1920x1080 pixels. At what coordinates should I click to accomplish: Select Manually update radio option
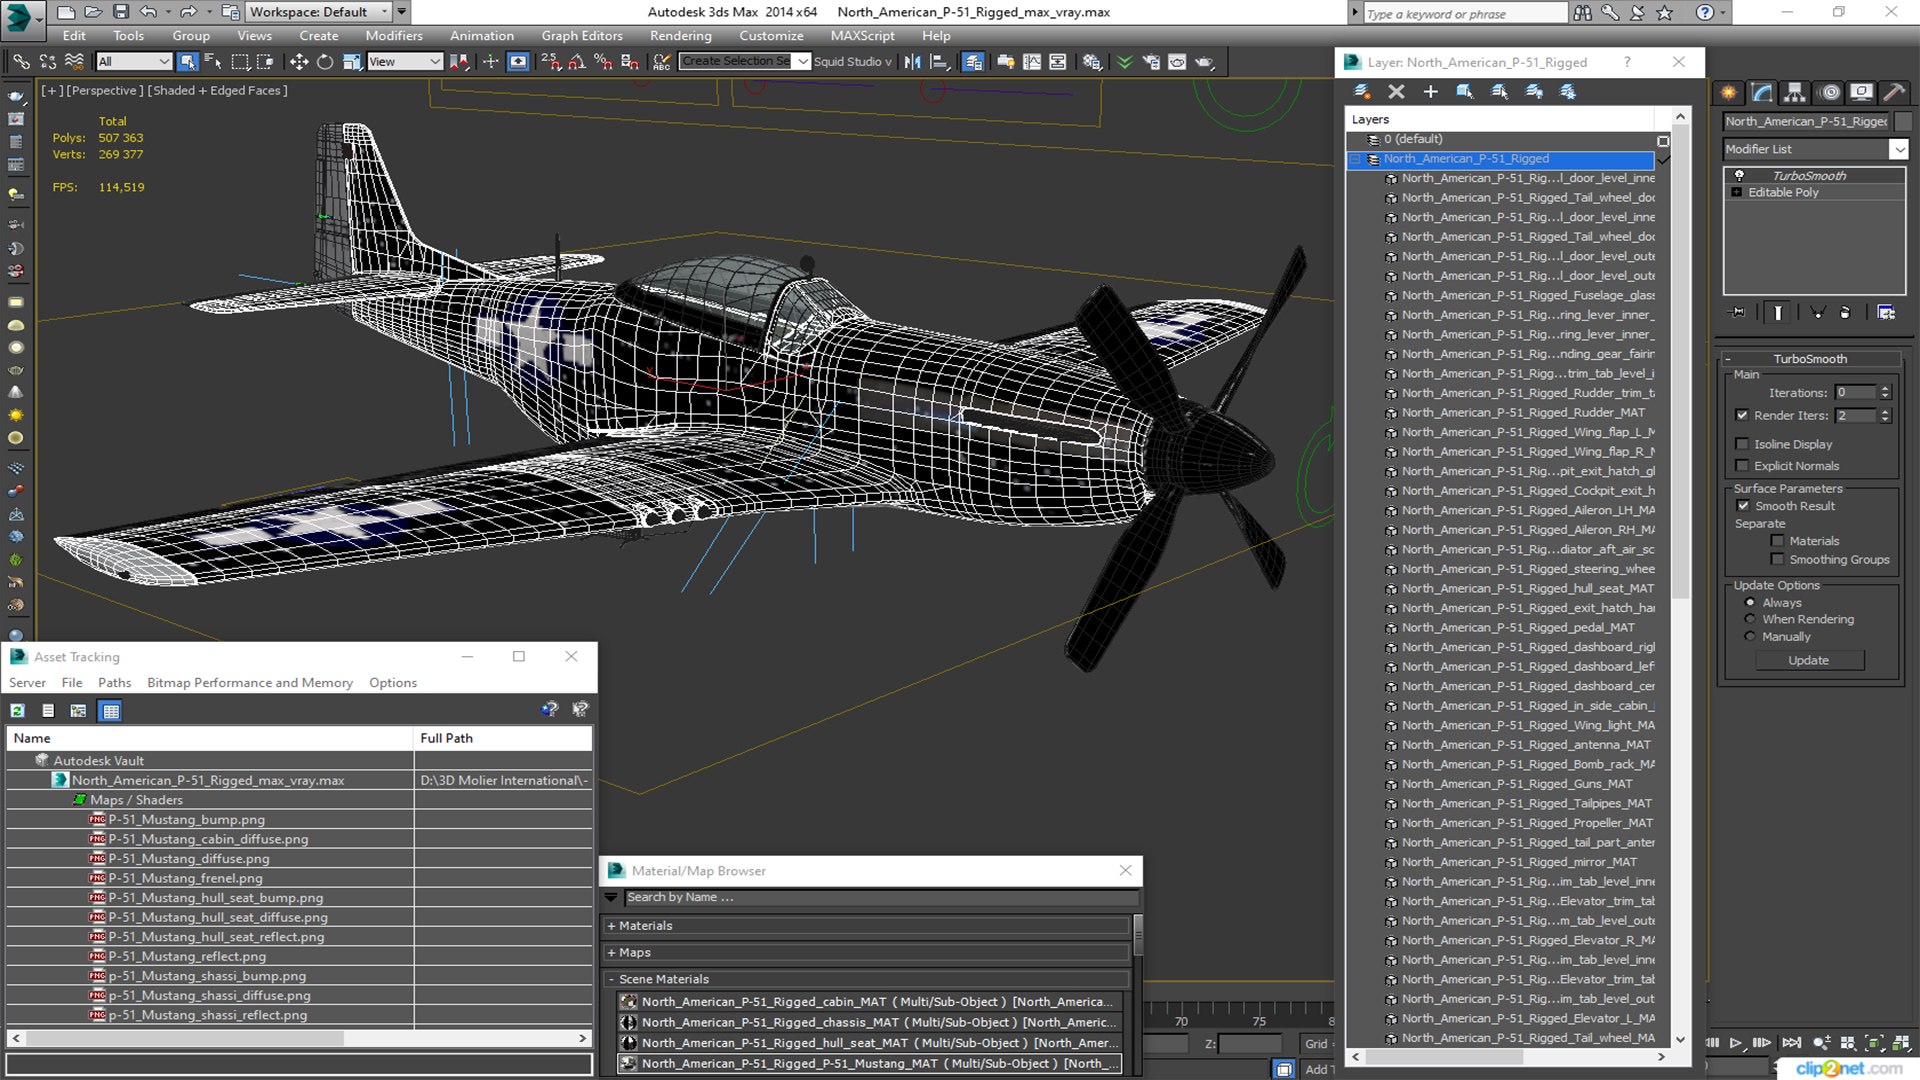pos(1750,637)
